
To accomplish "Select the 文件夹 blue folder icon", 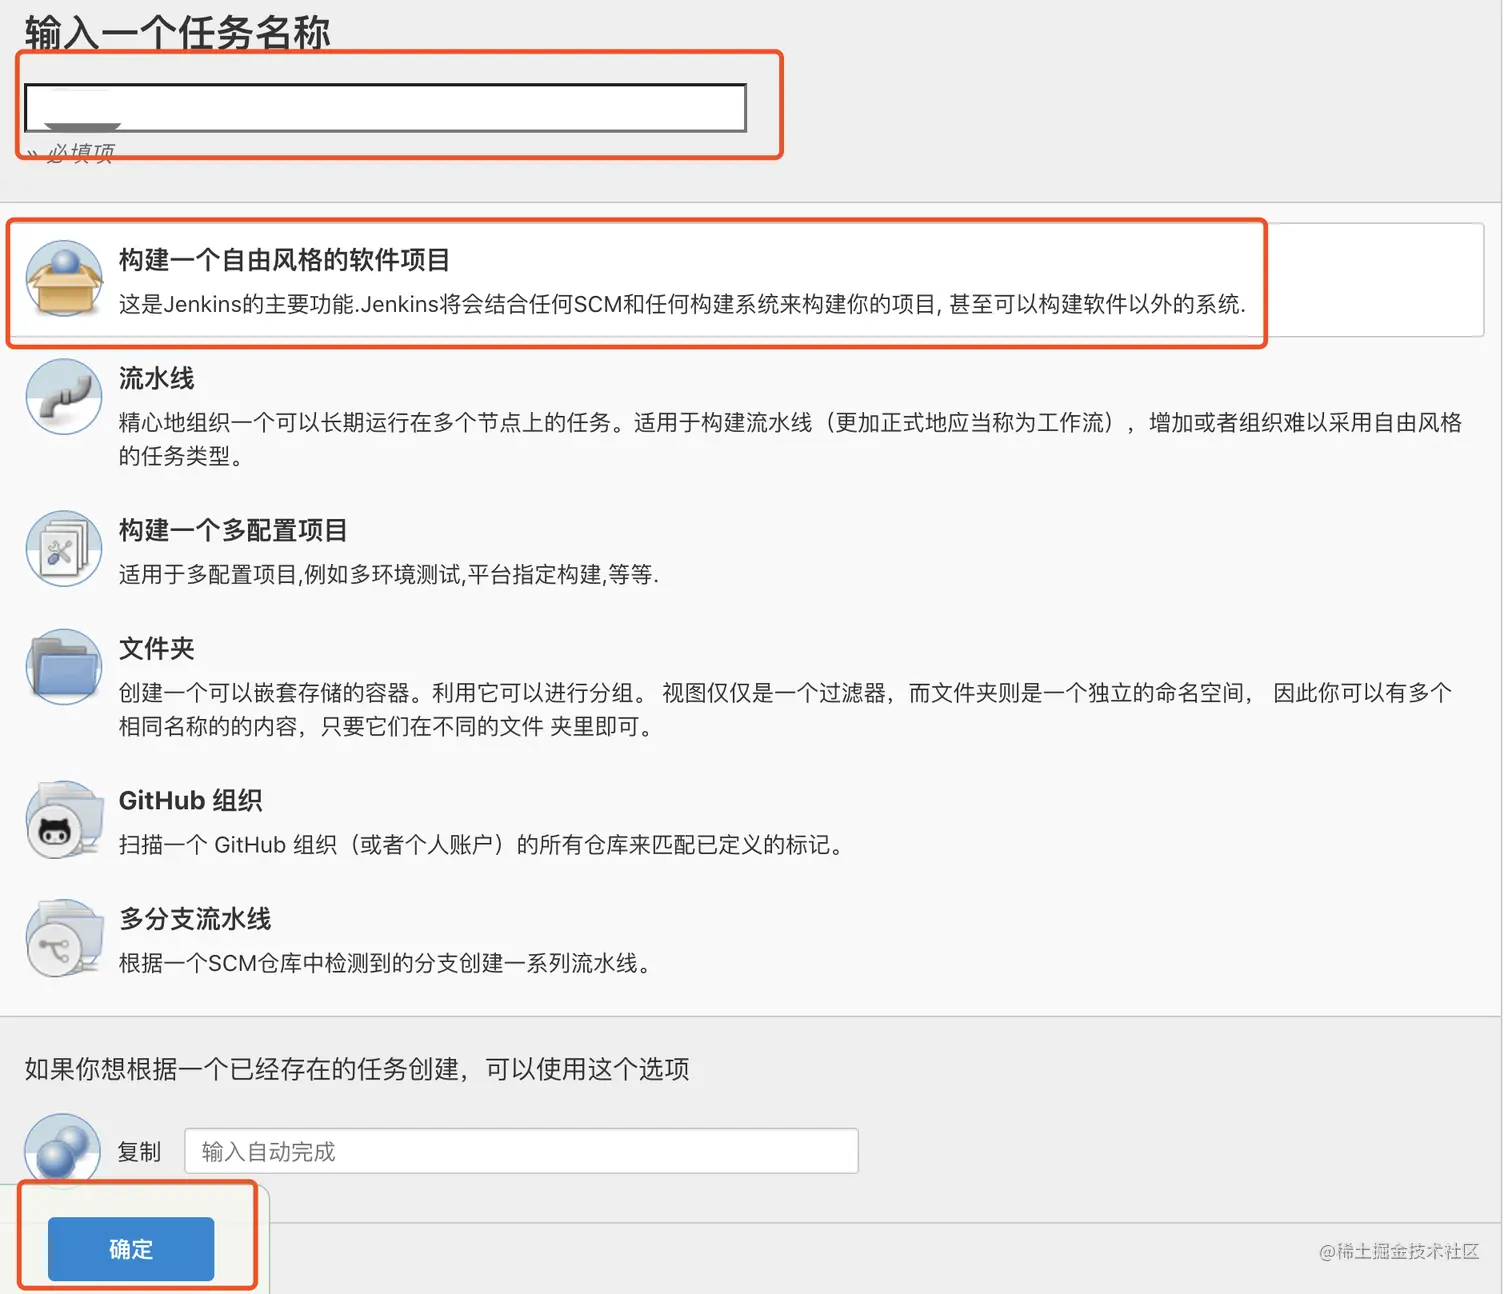I will 64,667.
